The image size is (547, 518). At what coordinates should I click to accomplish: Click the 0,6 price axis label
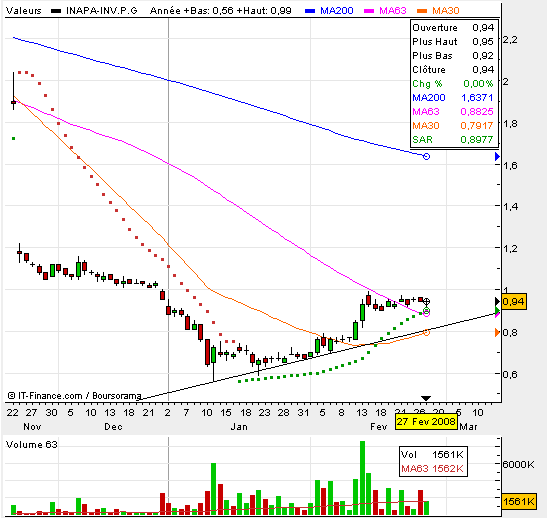[510, 374]
